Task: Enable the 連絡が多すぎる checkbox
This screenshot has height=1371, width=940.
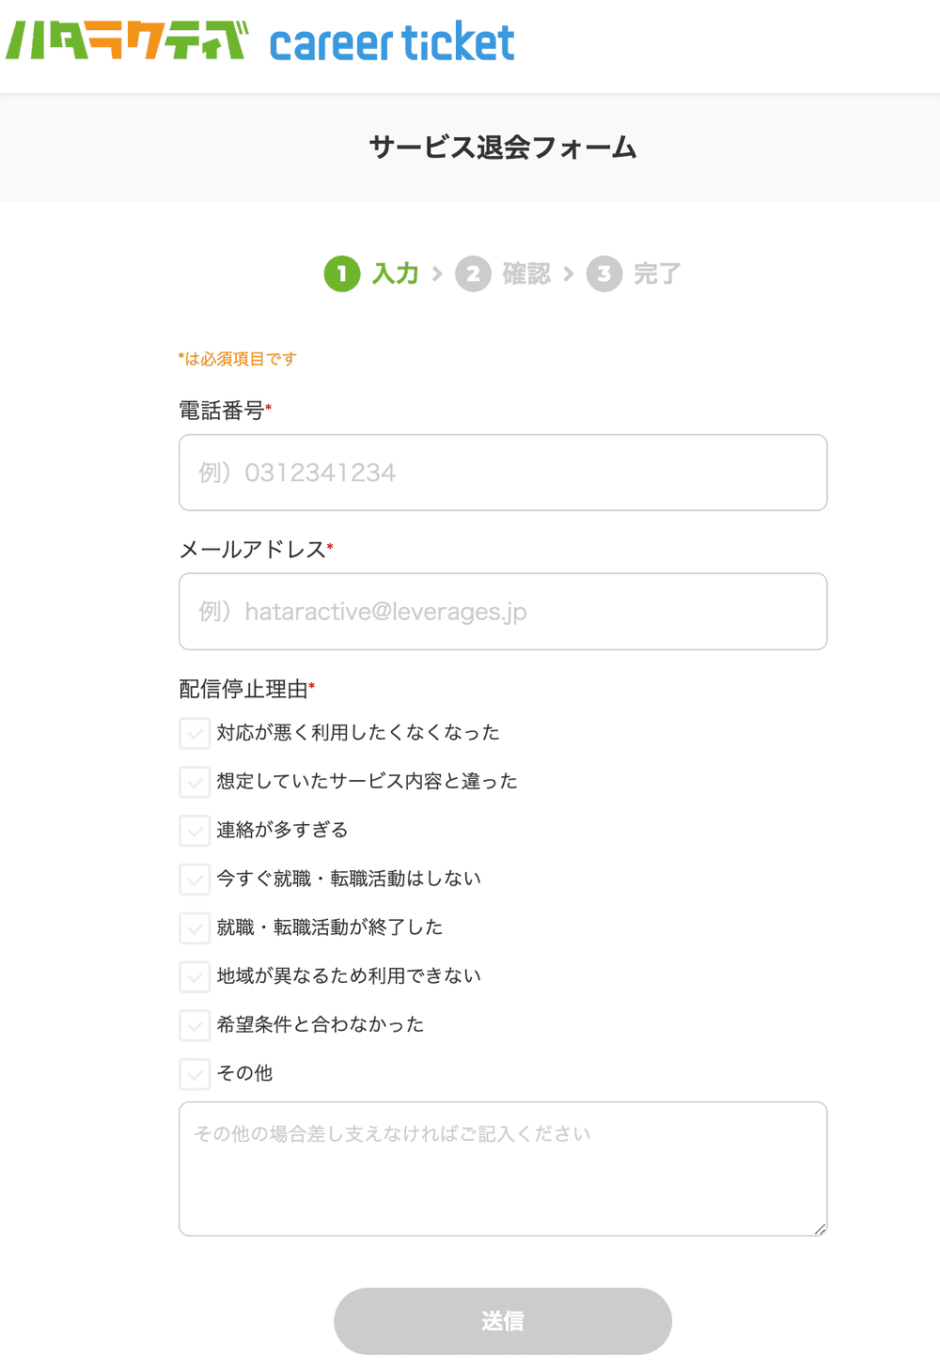Action: 196,830
